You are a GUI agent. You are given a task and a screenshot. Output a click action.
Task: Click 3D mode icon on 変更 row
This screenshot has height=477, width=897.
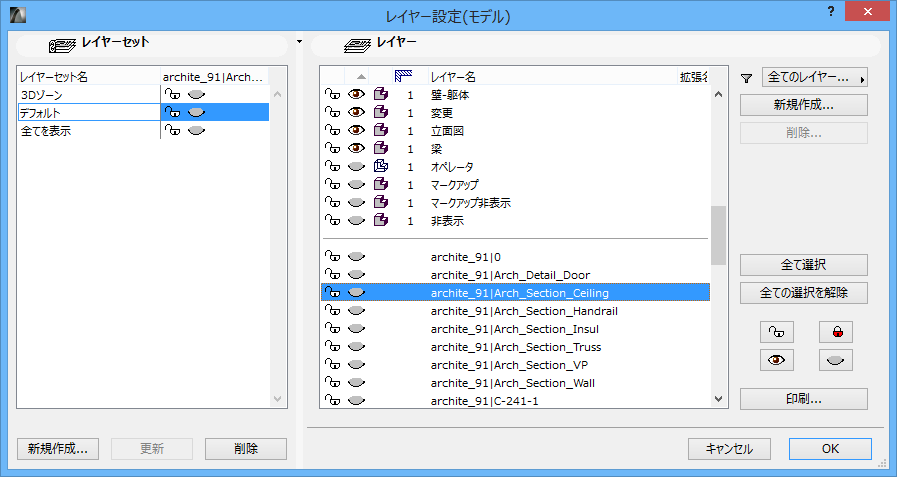(x=381, y=113)
